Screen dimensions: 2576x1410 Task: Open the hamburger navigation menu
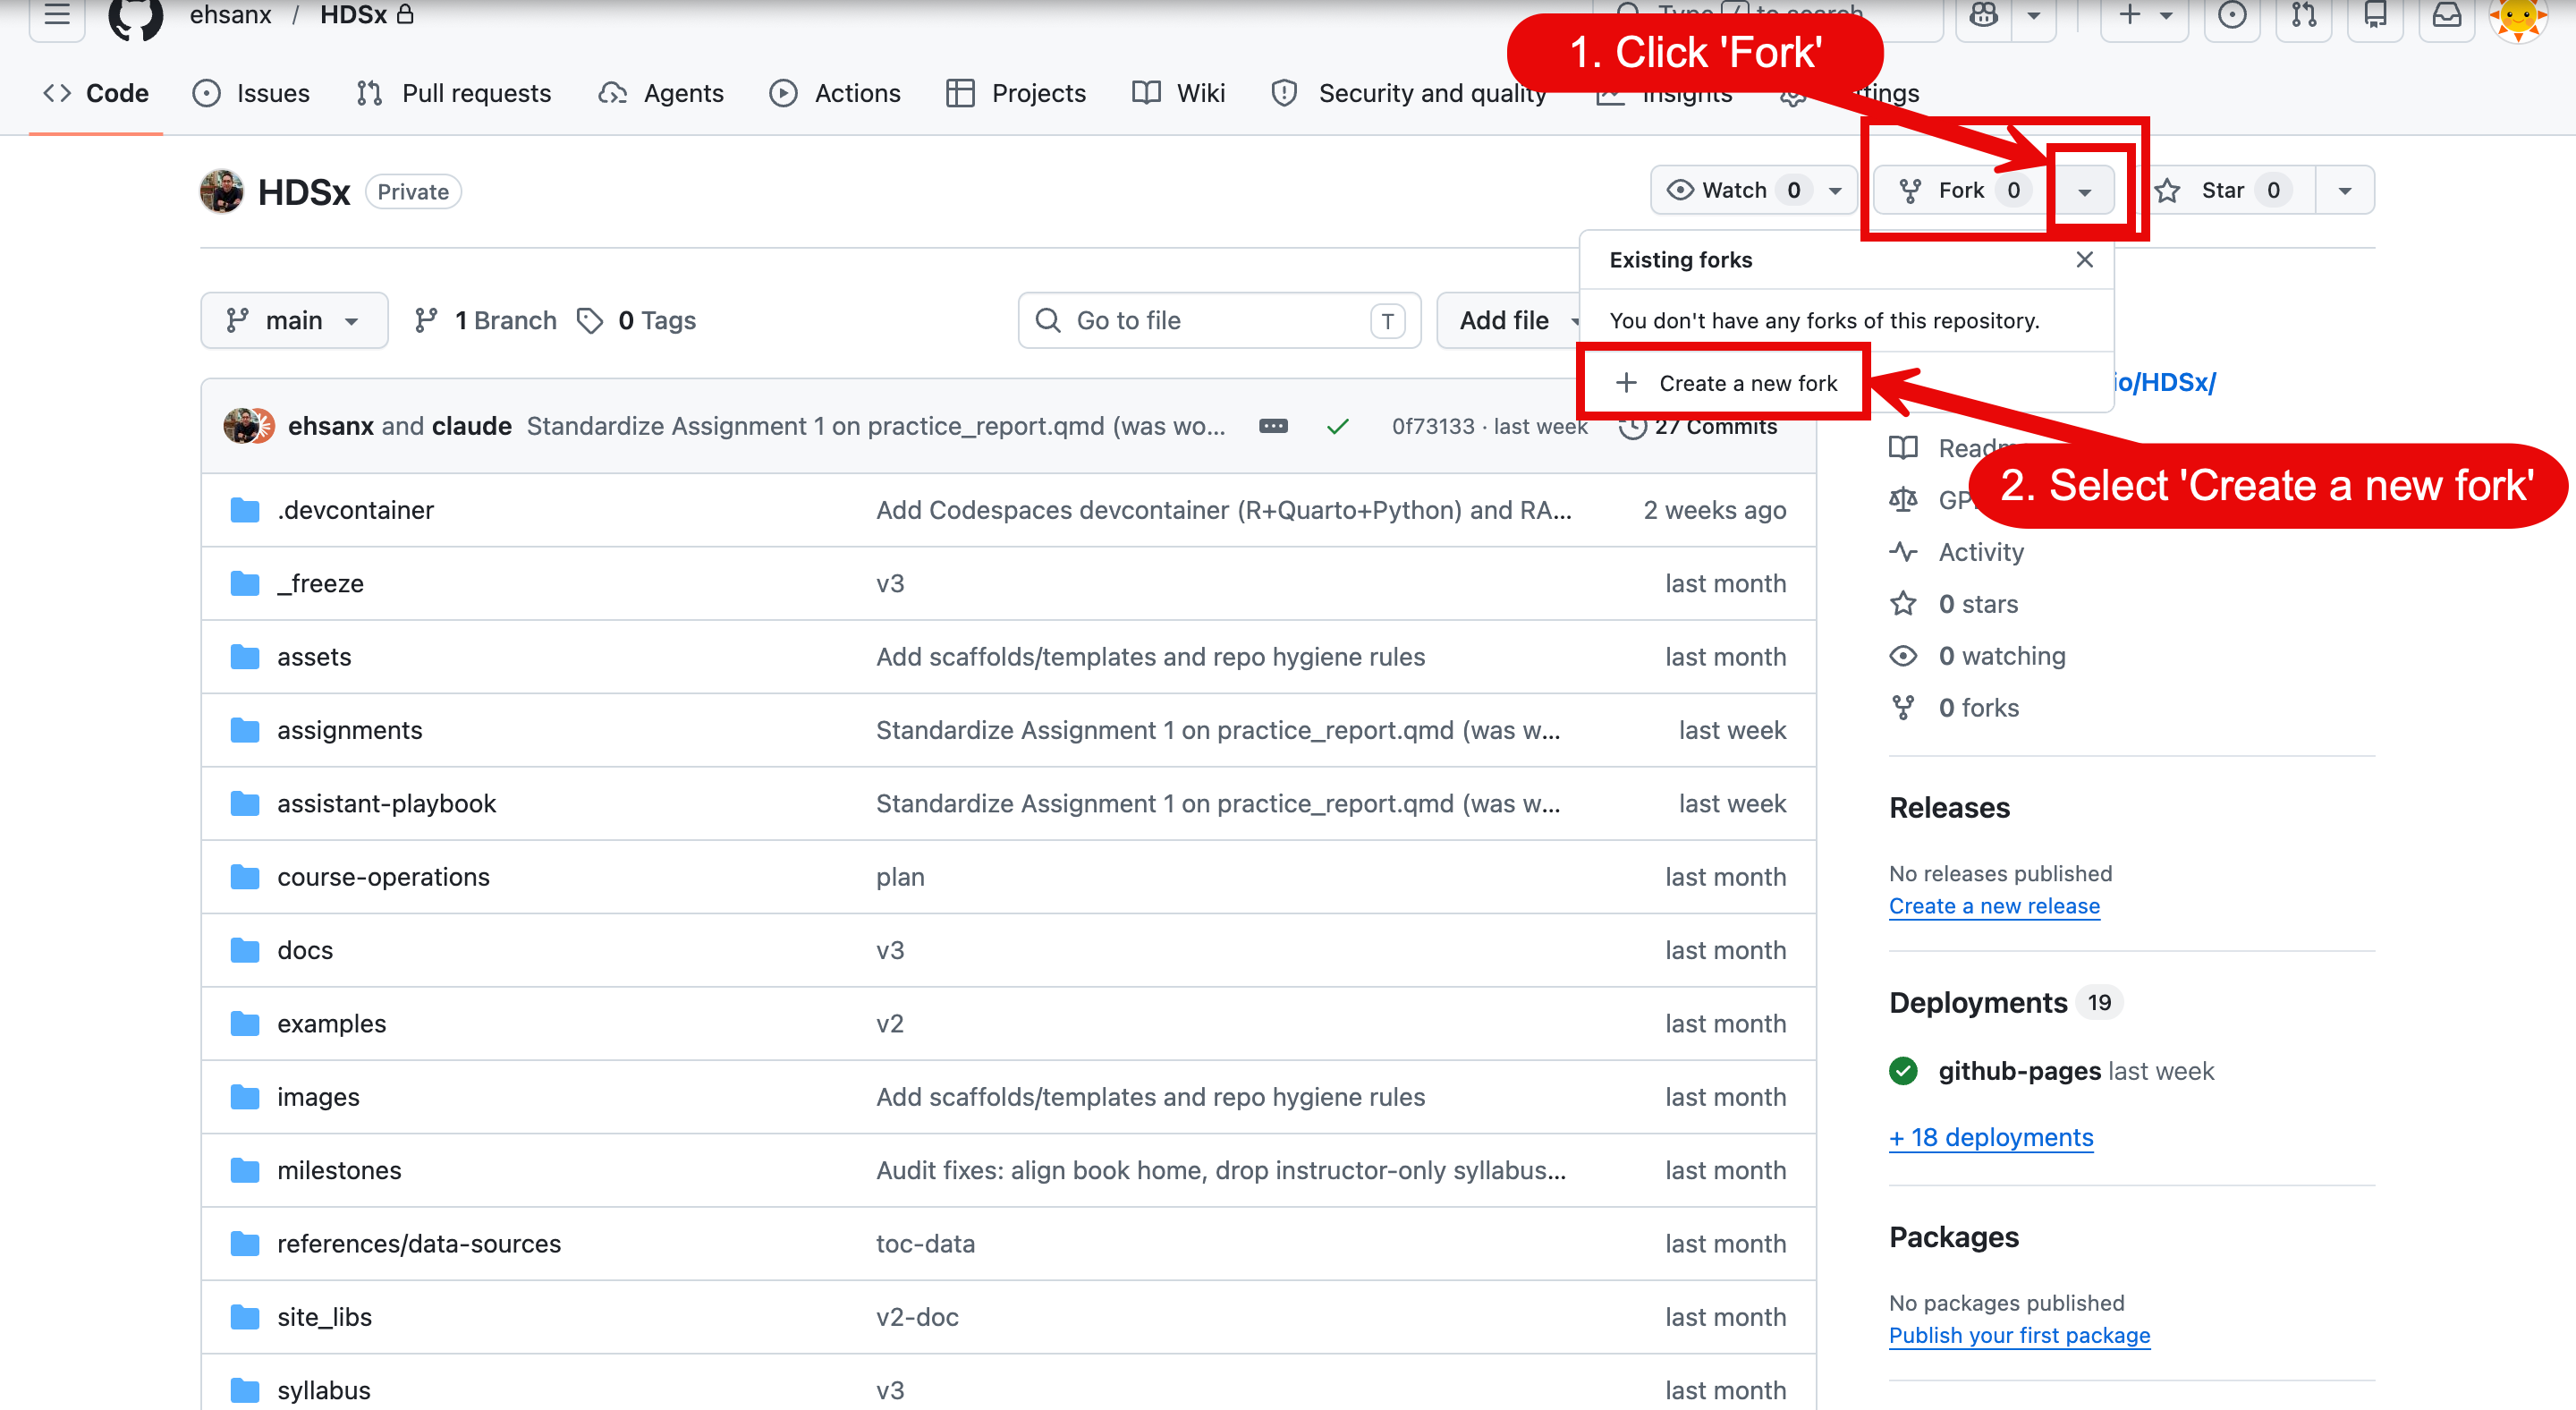(57, 15)
